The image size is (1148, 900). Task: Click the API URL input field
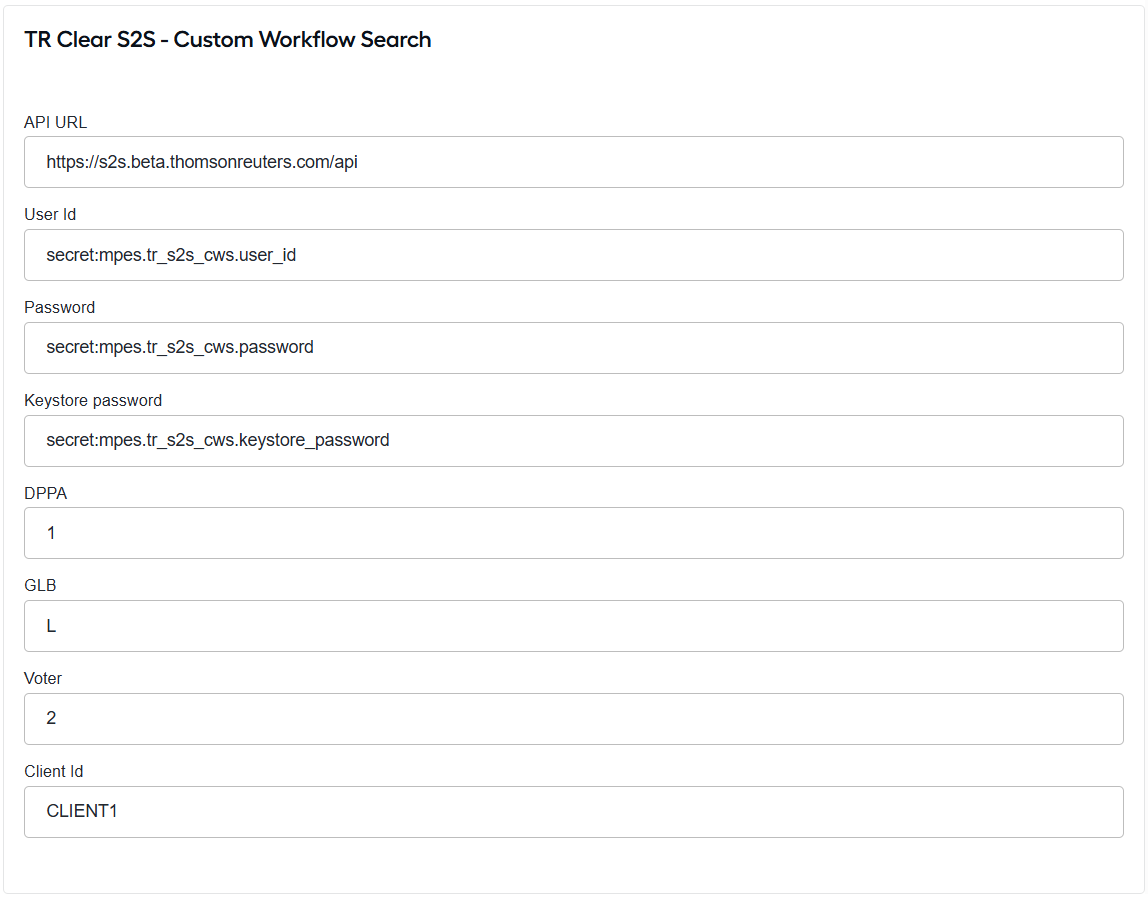tap(573, 162)
